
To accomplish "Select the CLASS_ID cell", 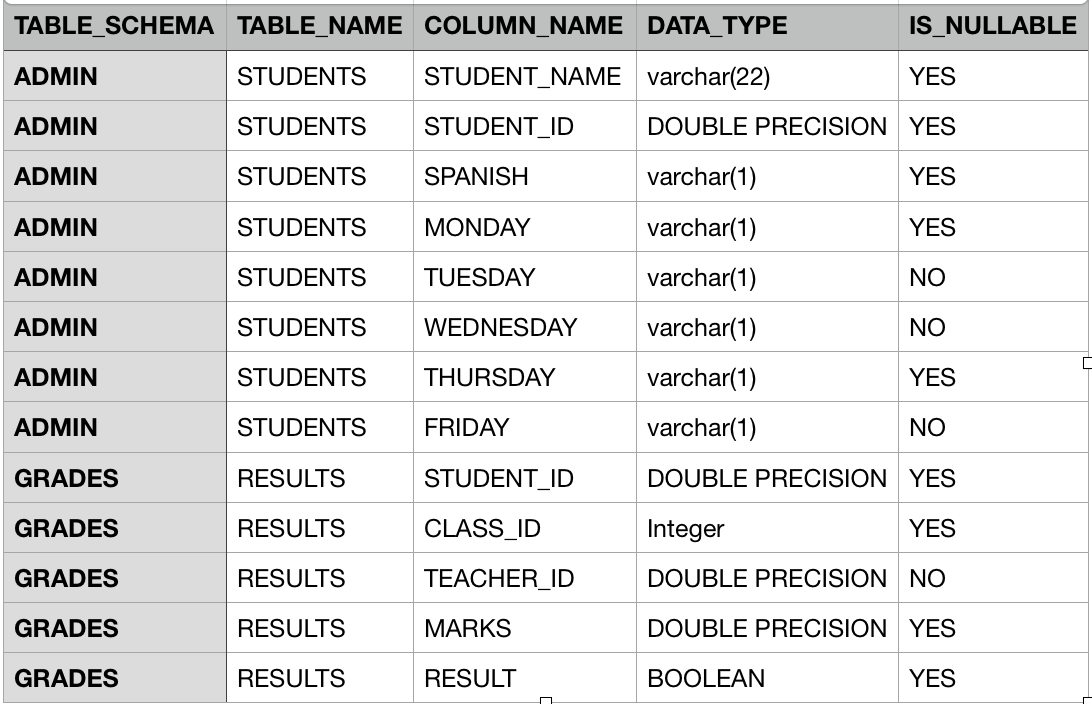I will click(x=482, y=528).
